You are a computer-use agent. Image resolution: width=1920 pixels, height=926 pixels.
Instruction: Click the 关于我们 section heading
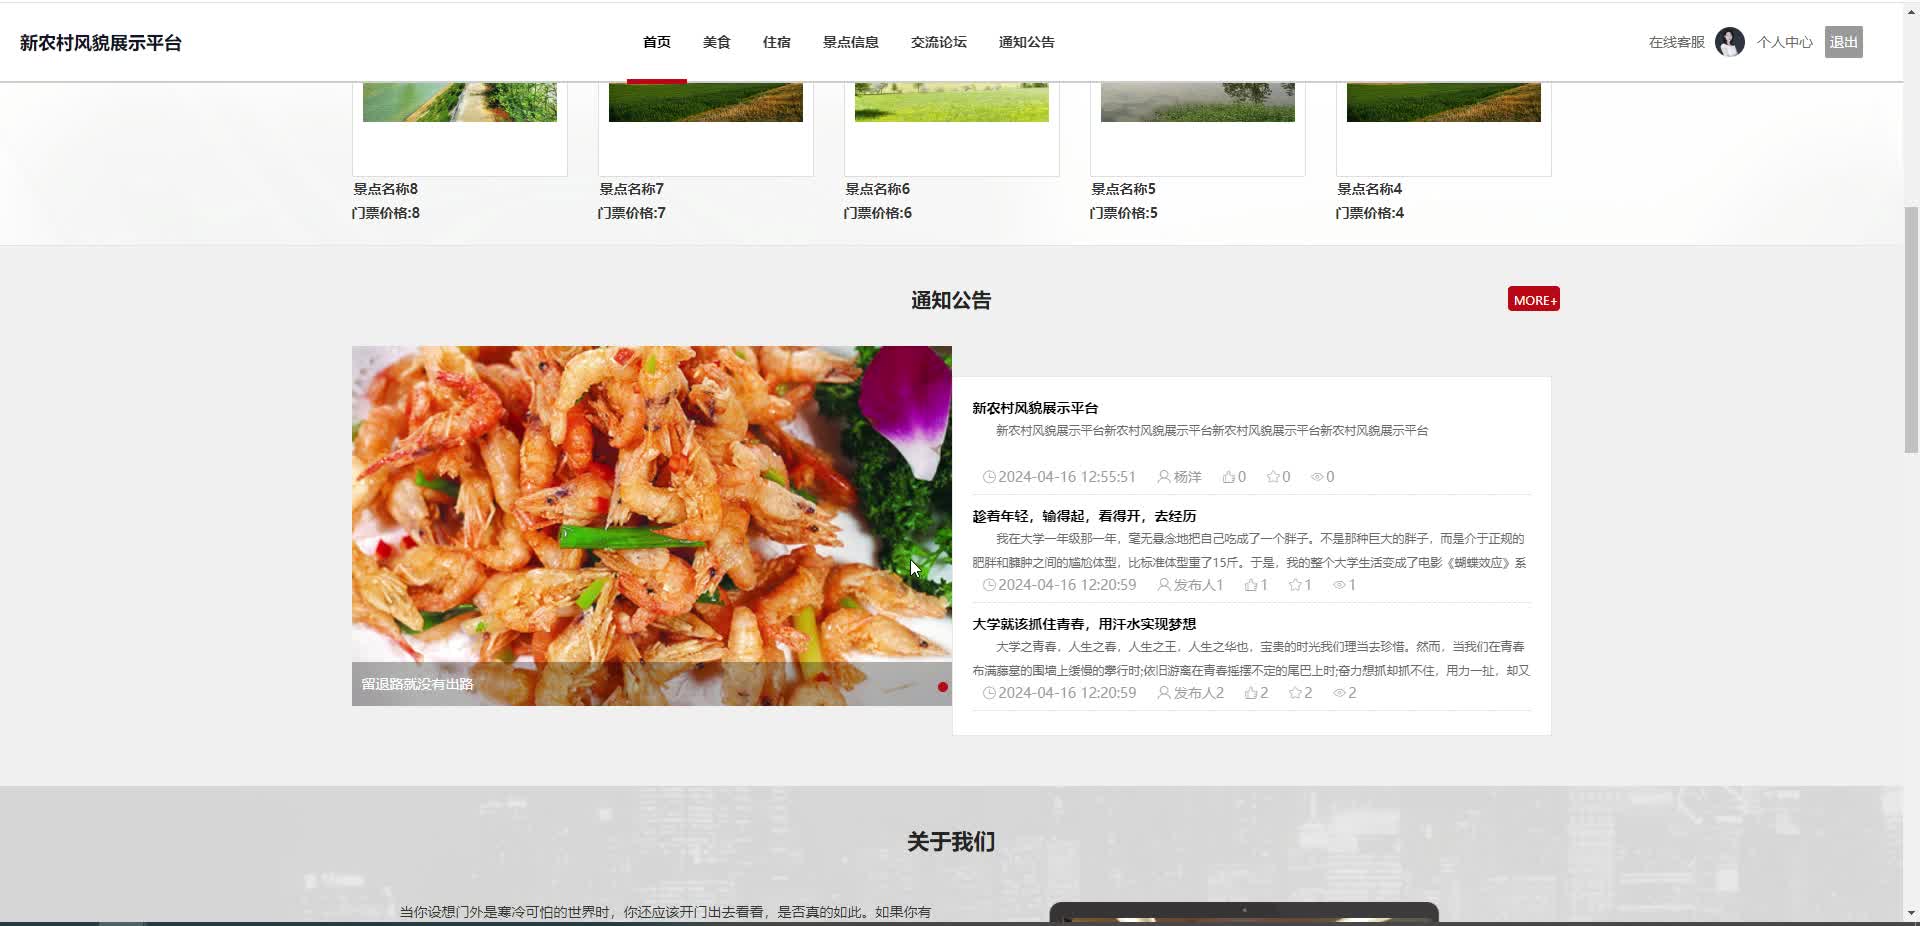point(951,842)
